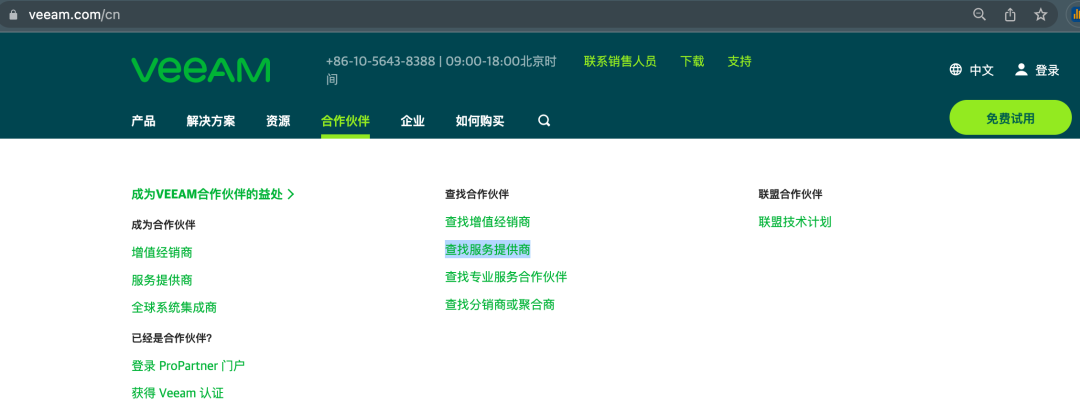Open the 服务提供商 link under 成为合作伙伴
1080x415 pixels.
(x=162, y=280)
